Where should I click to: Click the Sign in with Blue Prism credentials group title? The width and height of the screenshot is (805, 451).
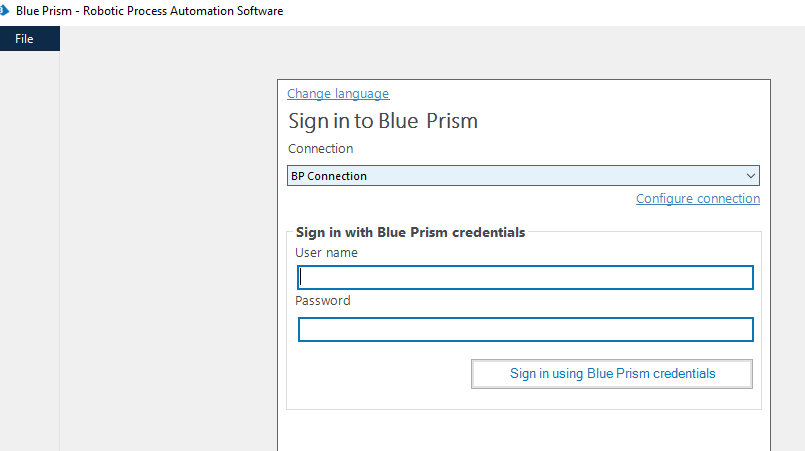[410, 232]
